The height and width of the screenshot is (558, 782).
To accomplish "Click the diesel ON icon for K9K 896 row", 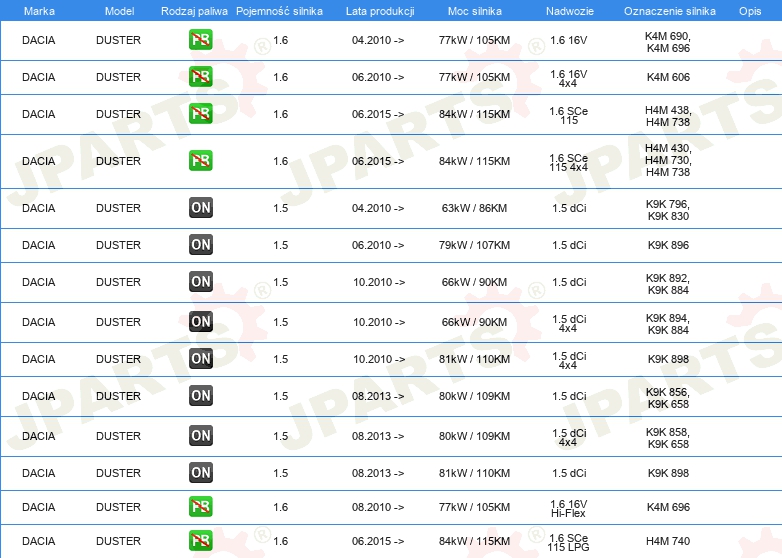I will [200, 245].
